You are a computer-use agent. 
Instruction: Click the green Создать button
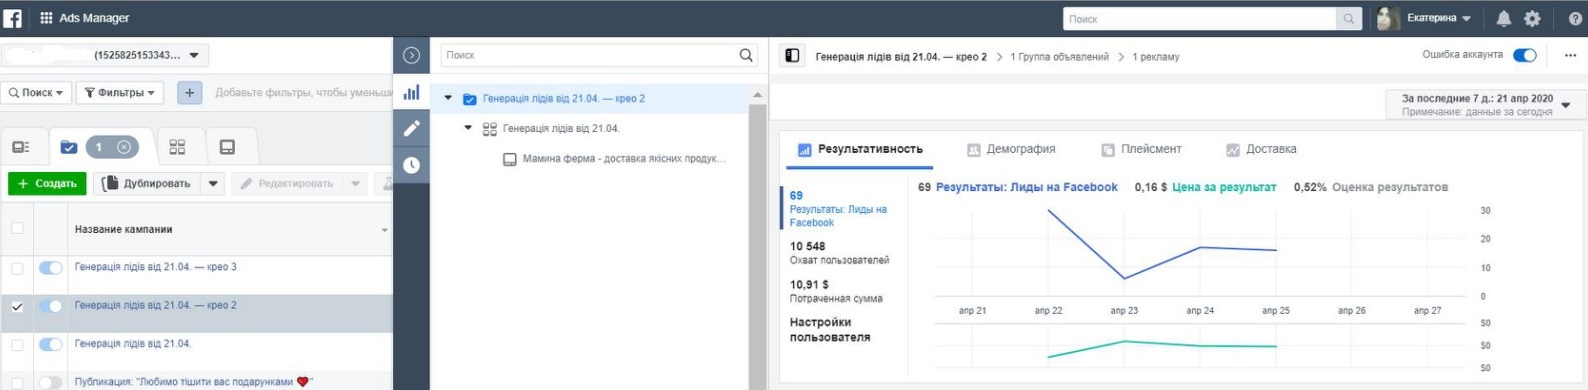(x=47, y=184)
